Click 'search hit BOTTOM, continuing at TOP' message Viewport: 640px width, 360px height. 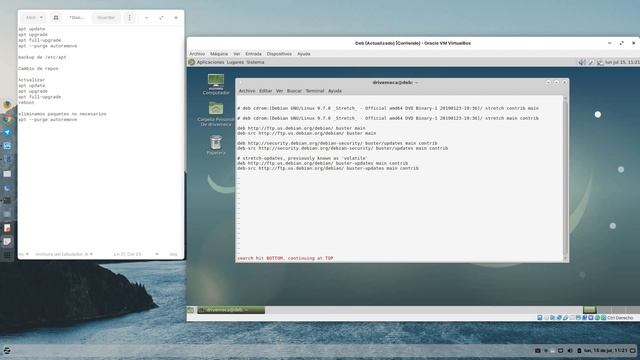[285, 258]
